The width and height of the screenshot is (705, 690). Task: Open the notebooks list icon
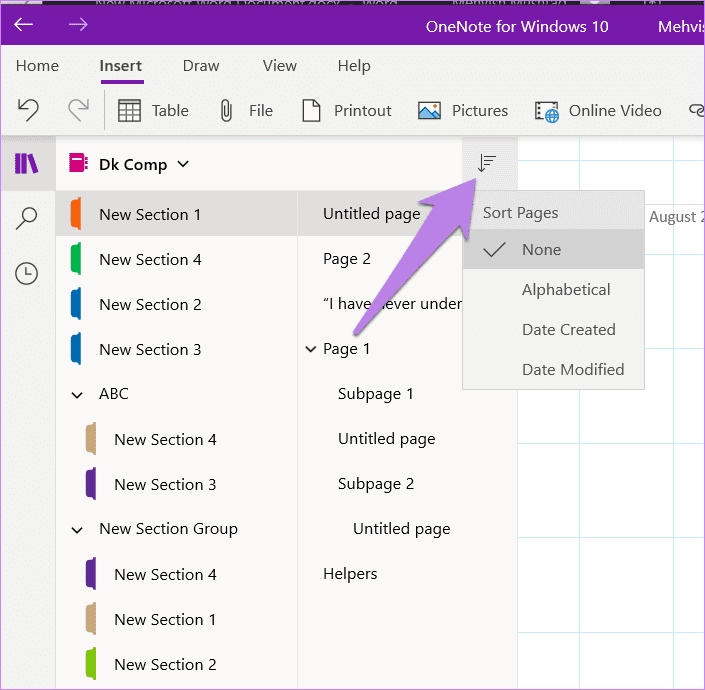coord(27,163)
